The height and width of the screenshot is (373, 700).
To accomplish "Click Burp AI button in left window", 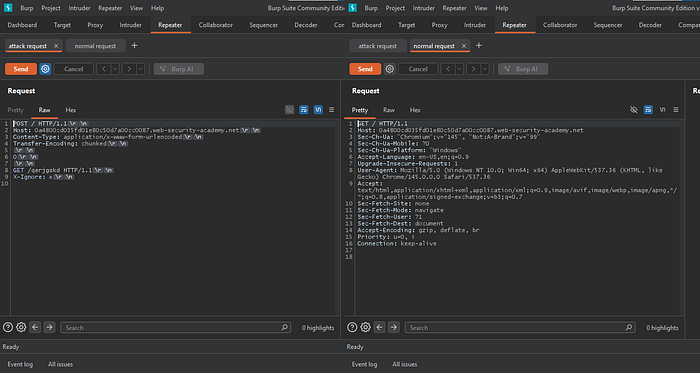I will tap(179, 69).
